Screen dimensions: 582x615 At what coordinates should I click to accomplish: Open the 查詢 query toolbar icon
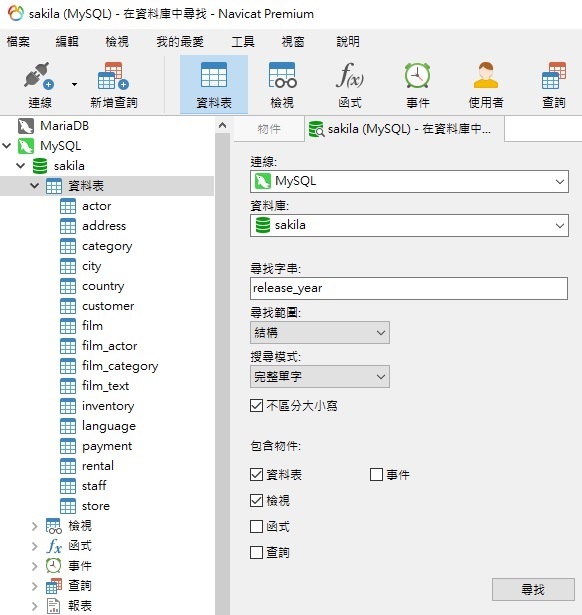[x=553, y=75]
